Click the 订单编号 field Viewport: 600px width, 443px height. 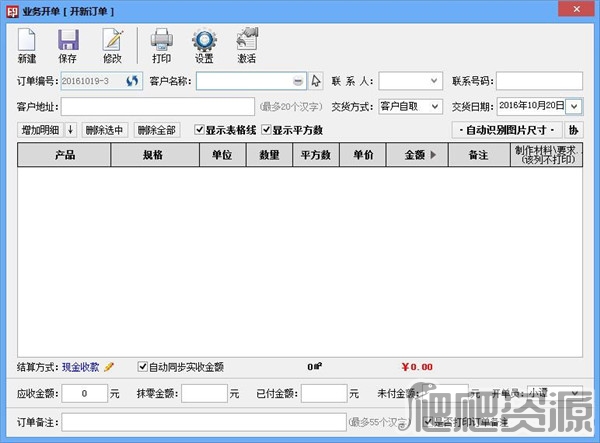pos(102,81)
